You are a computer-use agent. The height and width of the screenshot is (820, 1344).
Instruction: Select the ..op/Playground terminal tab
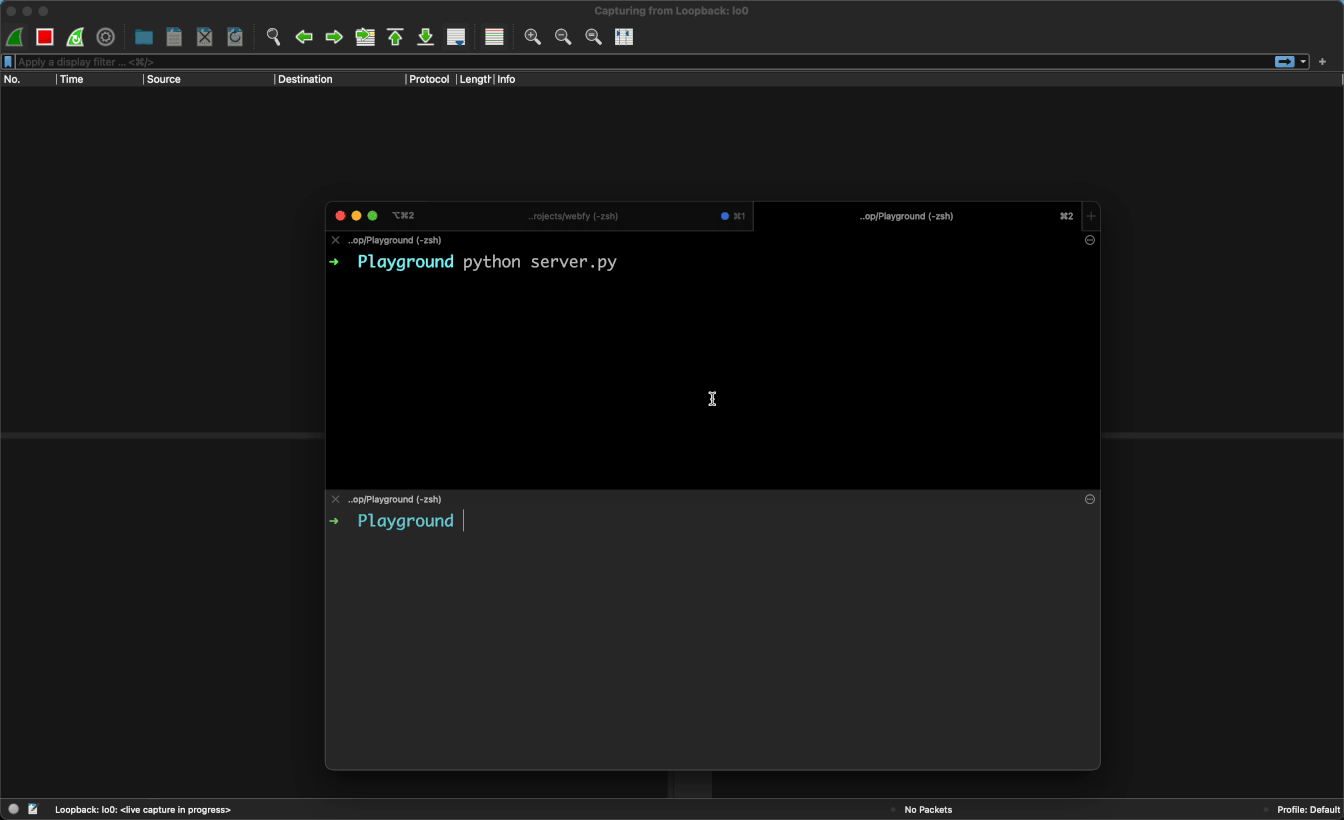pyautogui.click(x=906, y=216)
